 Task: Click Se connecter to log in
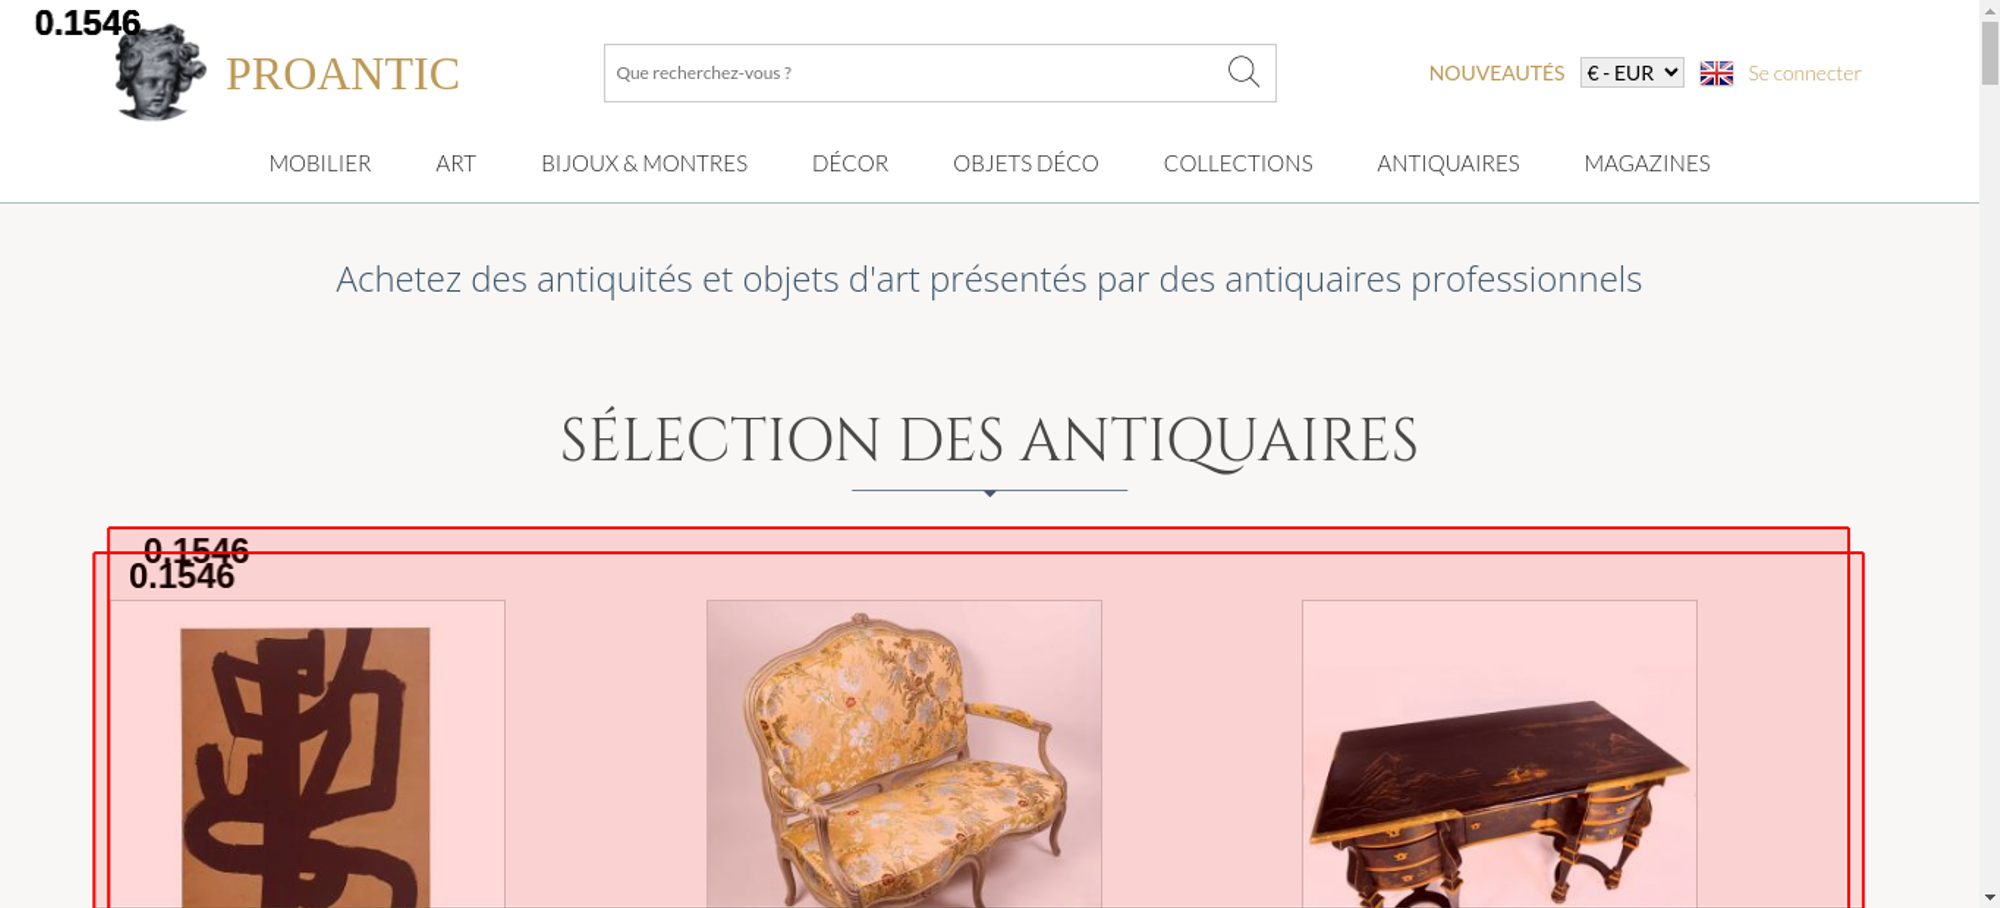[1804, 73]
